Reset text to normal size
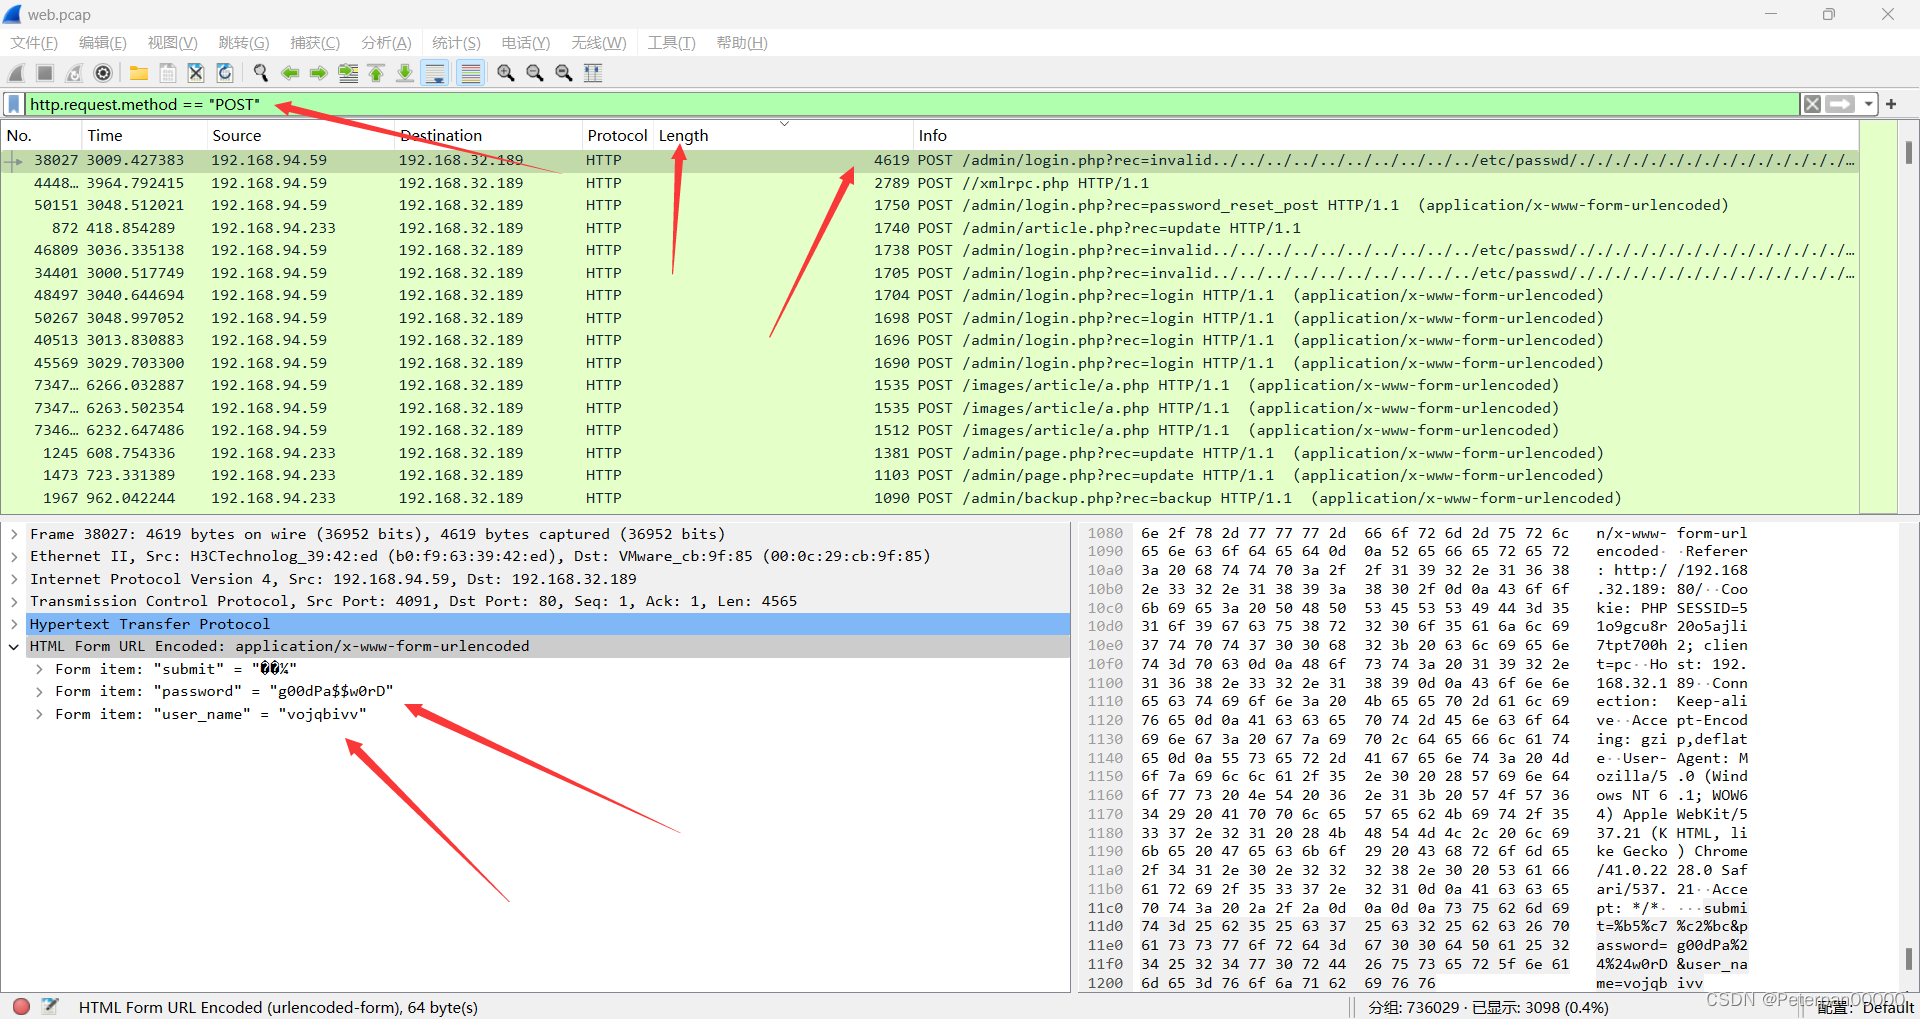 tap(564, 73)
